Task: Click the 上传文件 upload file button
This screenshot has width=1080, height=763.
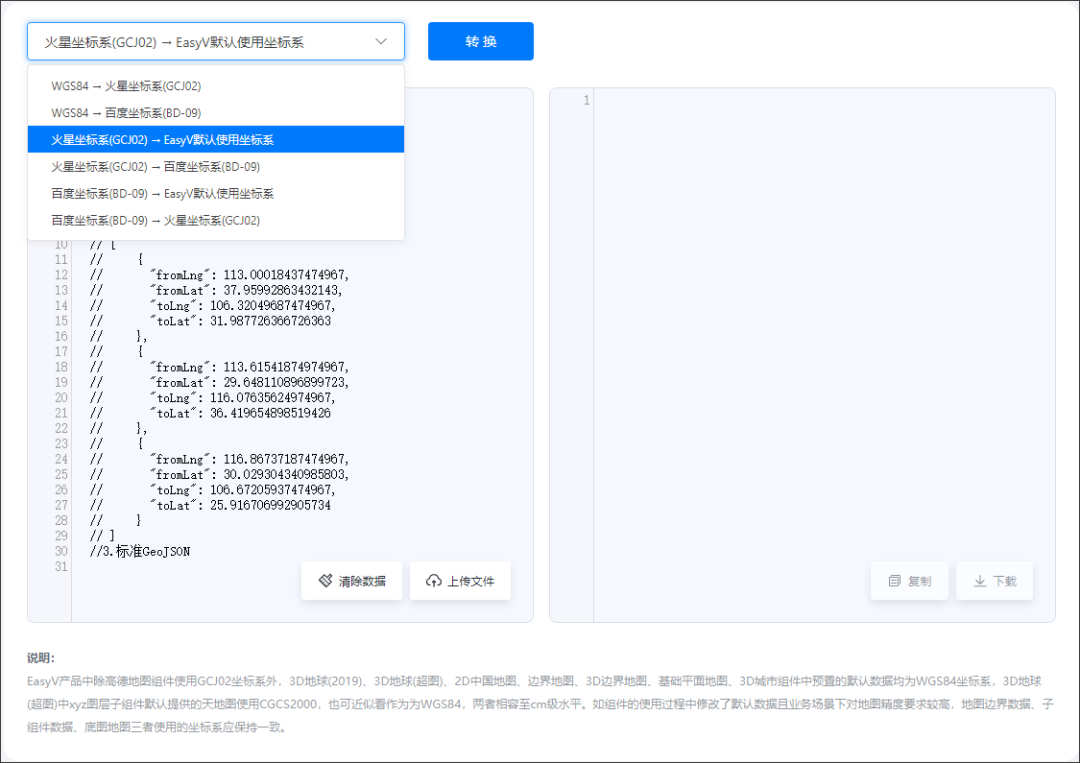Action: [x=460, y=581]
